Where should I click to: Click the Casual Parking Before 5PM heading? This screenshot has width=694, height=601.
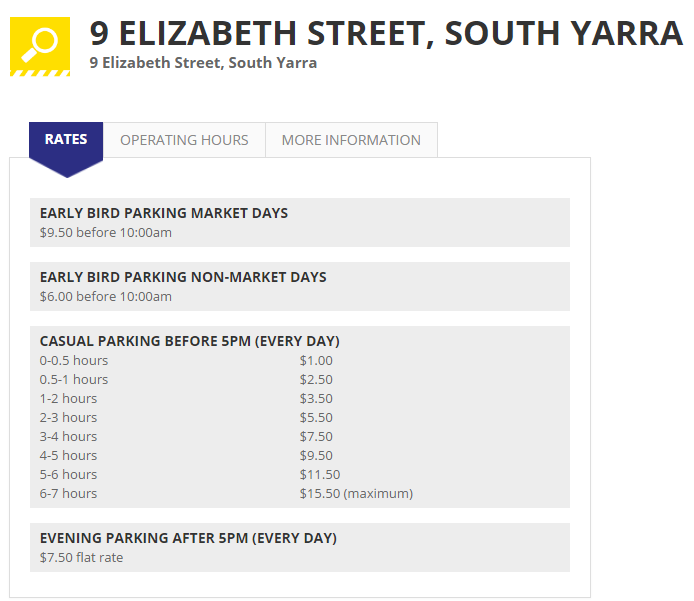[x=190, y=341]
